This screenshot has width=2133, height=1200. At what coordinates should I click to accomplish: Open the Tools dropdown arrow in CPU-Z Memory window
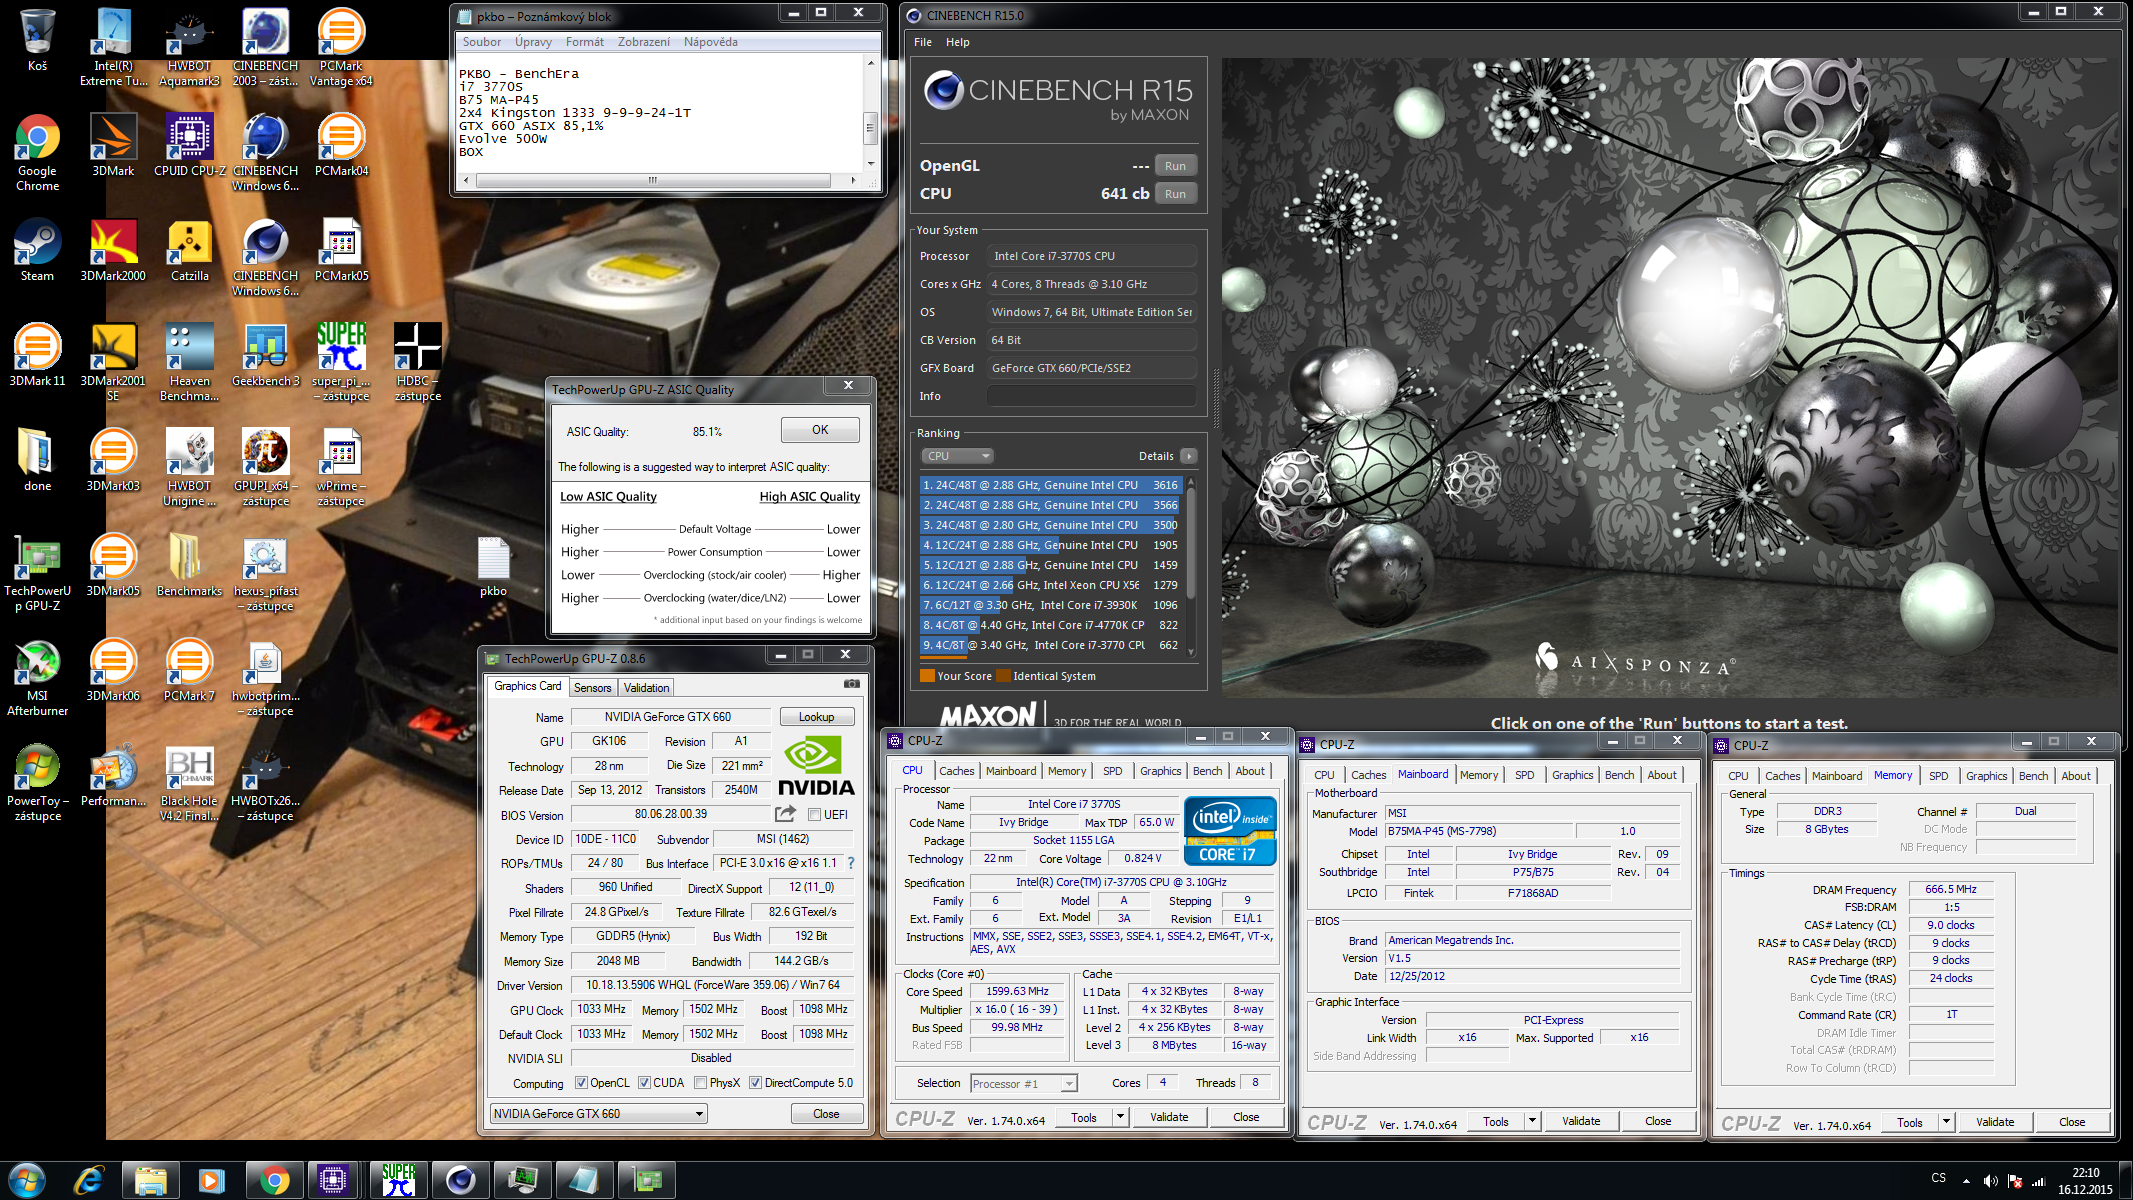coord(1946,1122)
